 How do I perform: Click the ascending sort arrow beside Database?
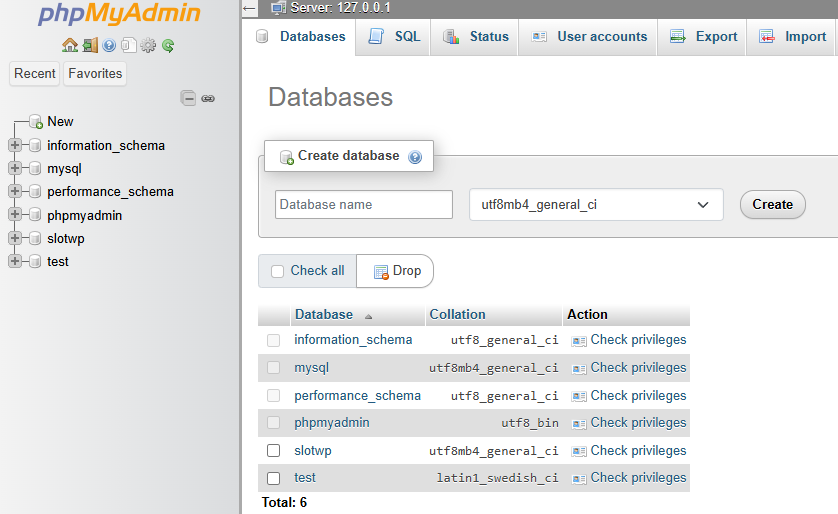click(368, 316)
